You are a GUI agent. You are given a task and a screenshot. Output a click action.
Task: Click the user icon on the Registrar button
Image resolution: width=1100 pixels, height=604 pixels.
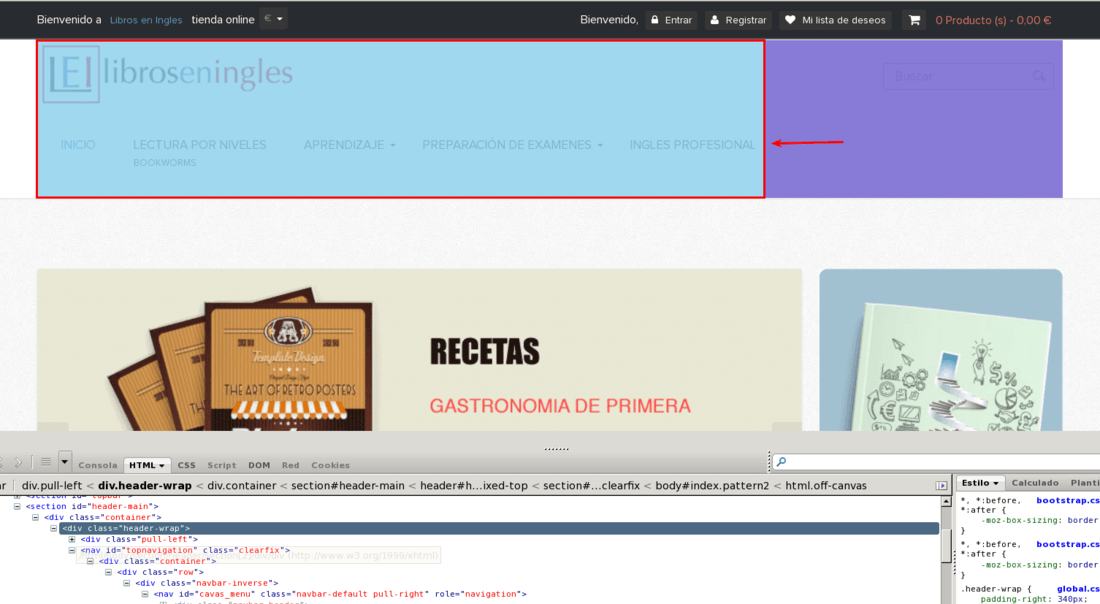click(715, 20)
